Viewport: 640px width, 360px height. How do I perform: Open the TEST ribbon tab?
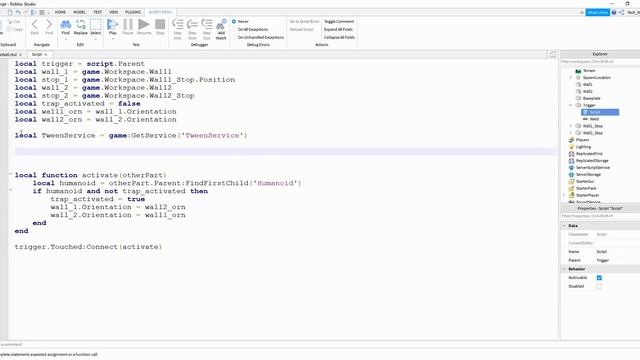(98, 12)
